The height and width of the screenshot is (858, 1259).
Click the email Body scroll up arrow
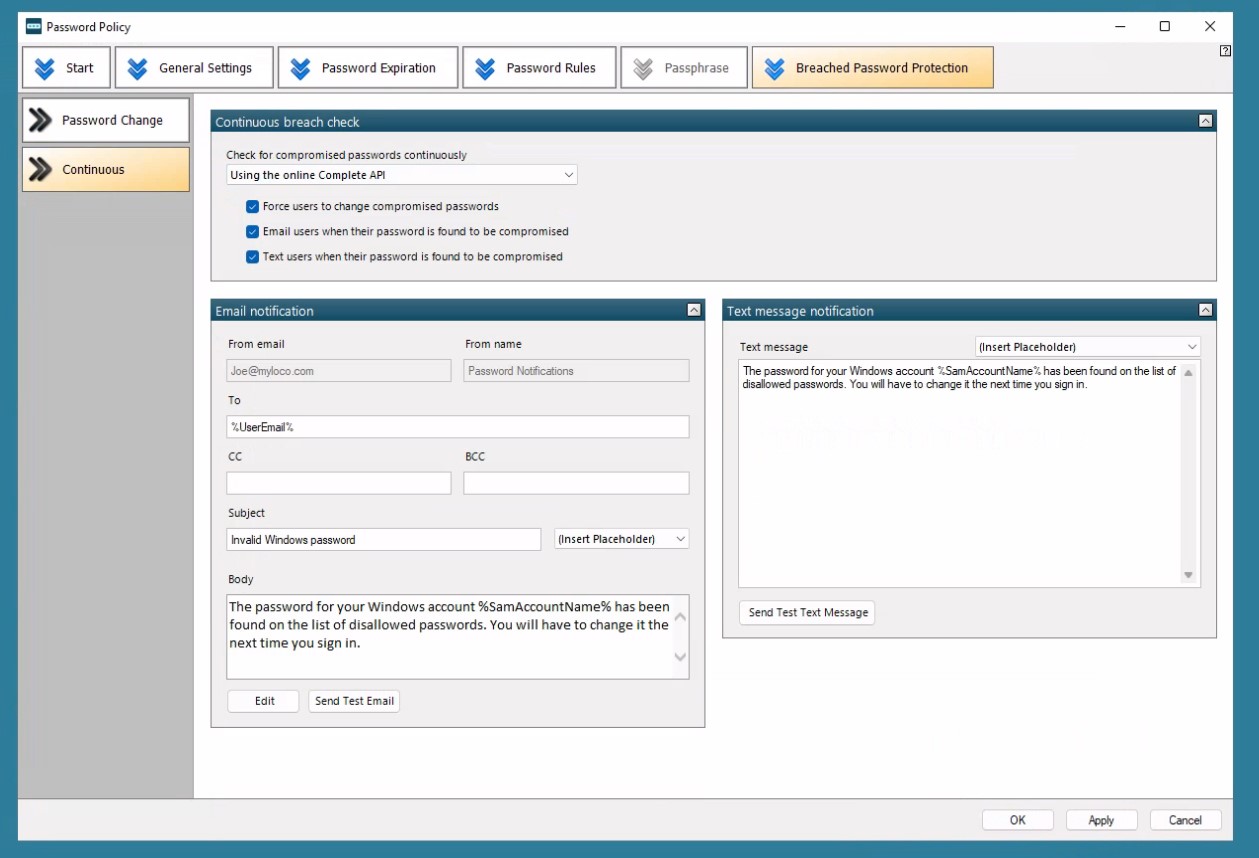(680, 616)
